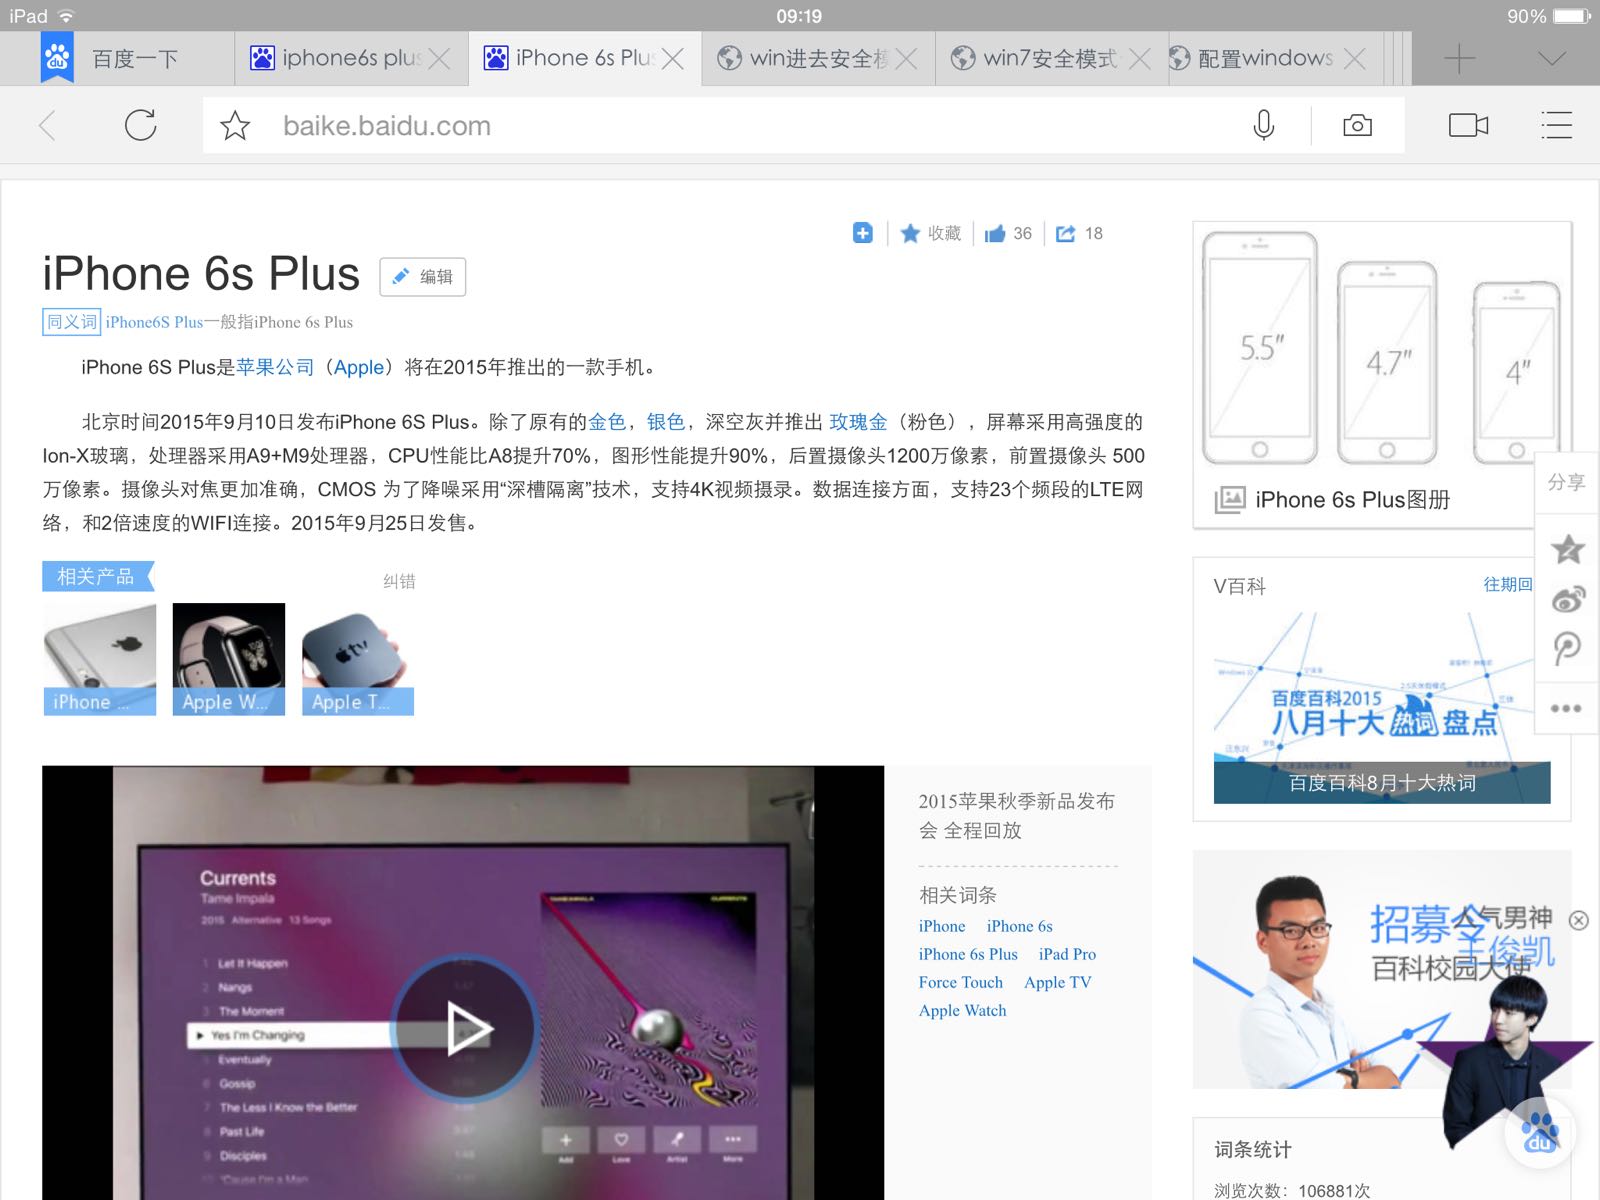The width and height of the screenshot is (1600, 1200).
Task: Click the album picture icon
Action: [x=1229, y=499]
